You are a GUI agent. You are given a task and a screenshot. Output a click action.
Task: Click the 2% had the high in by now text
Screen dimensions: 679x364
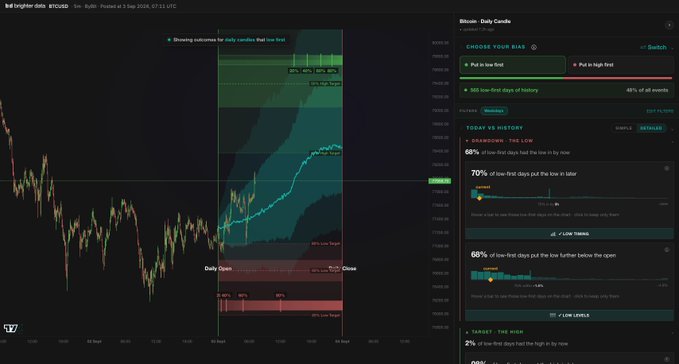coord(516,344)
